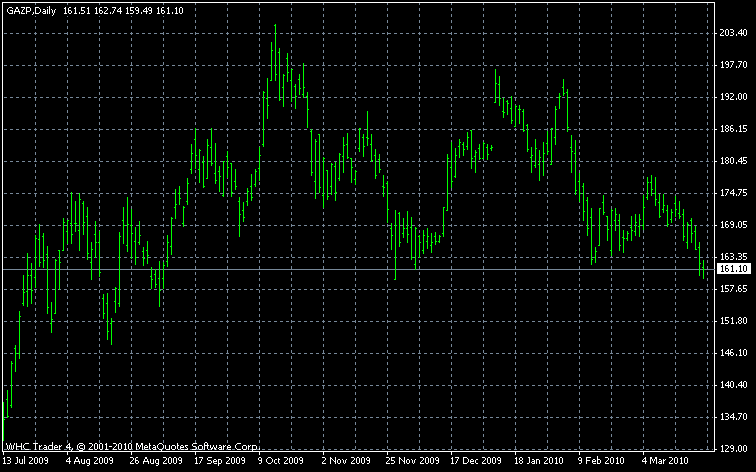Click the GAZP,Daily chart title

[30, 10]
